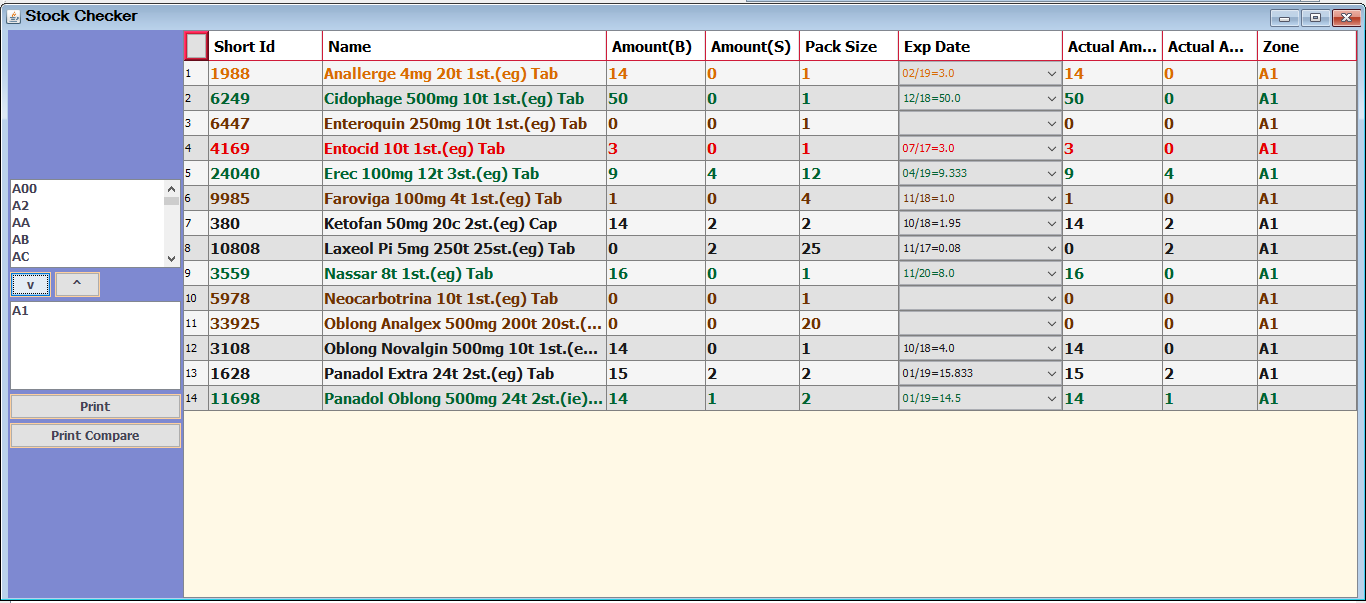Open Exp Date dropdown for Ketofan 50mg
The image size is (1366, 603).
coord(1051,224)
